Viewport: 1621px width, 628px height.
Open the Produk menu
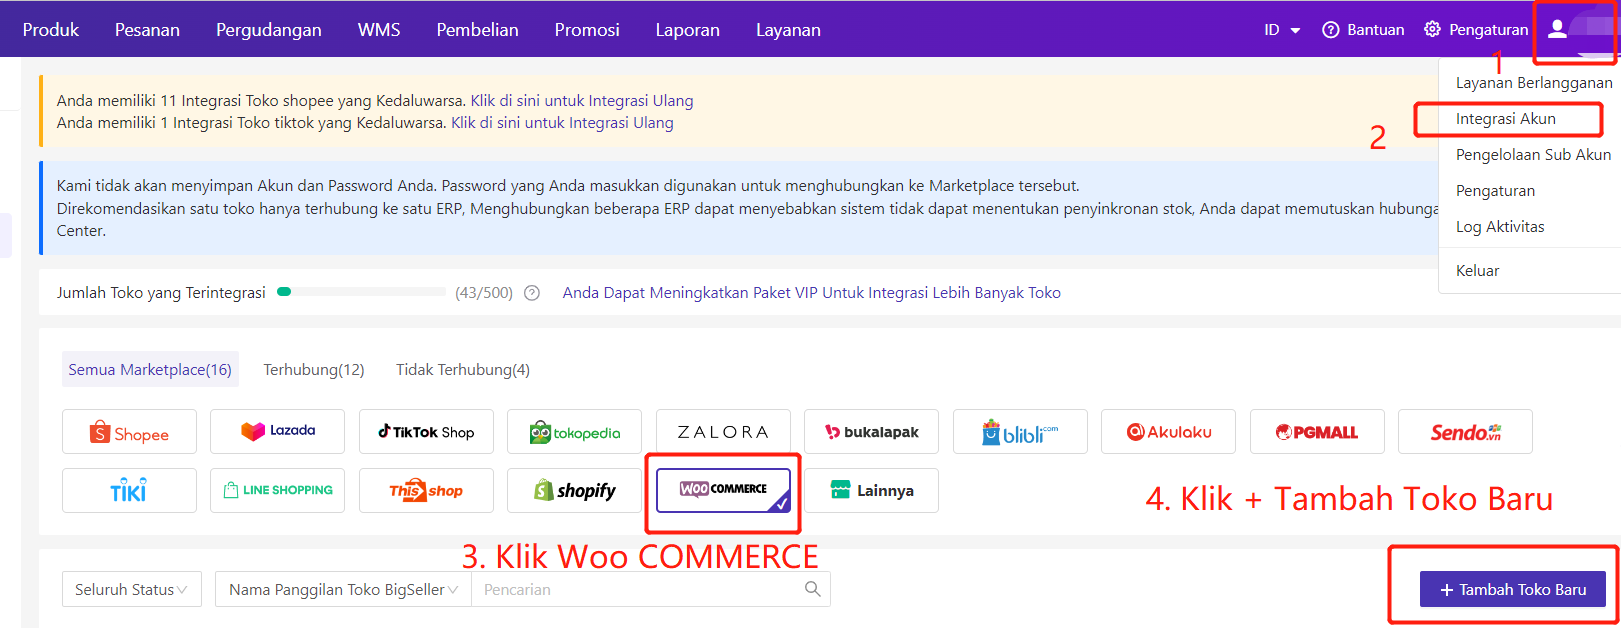click(51, 30)
